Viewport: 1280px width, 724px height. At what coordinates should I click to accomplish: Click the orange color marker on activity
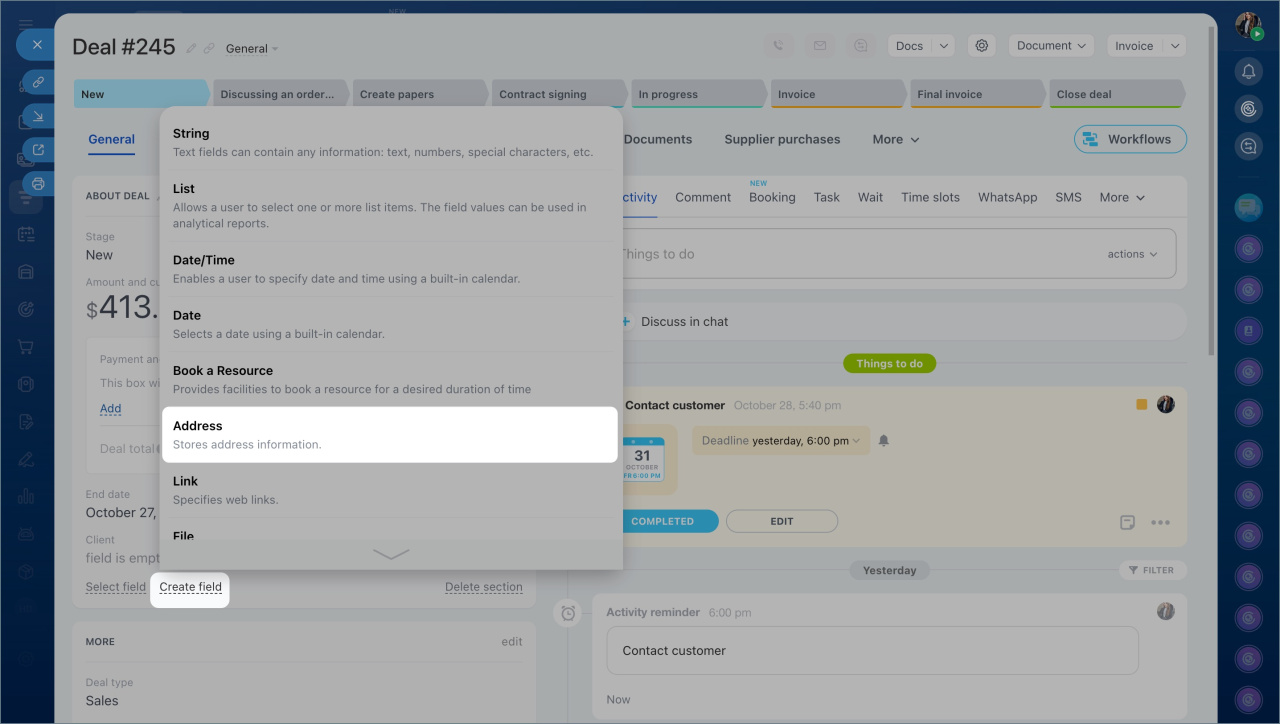coord(1141,405)
